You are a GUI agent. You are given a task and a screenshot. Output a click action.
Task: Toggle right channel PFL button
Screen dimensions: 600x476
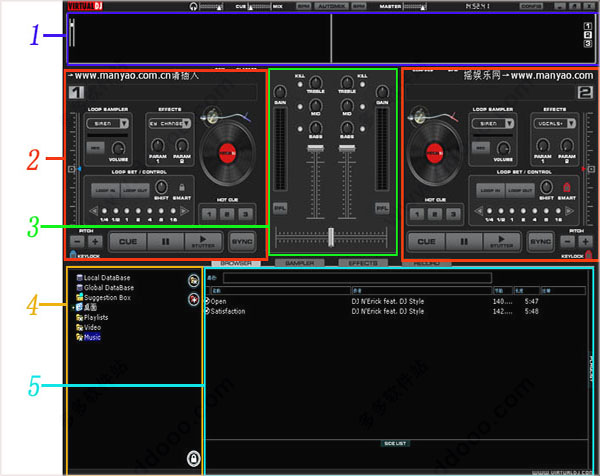(x=382, y=209)
